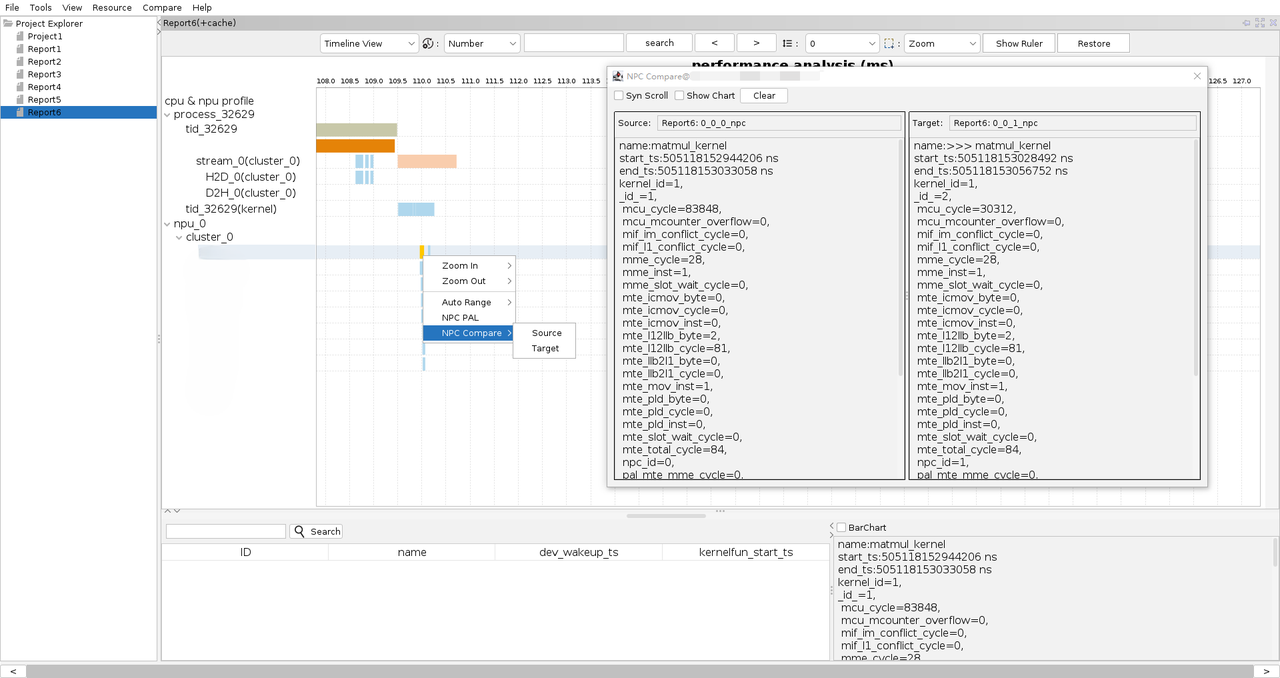Collapse the npu_0 tree node

pyautogui.click(x=168, y=224)
